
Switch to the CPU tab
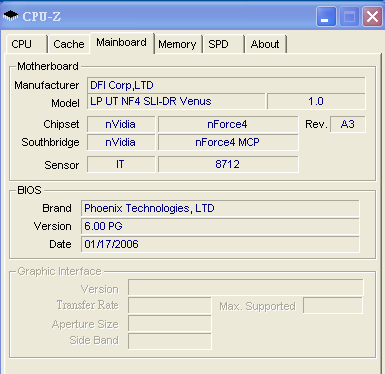tap(26, 44)
